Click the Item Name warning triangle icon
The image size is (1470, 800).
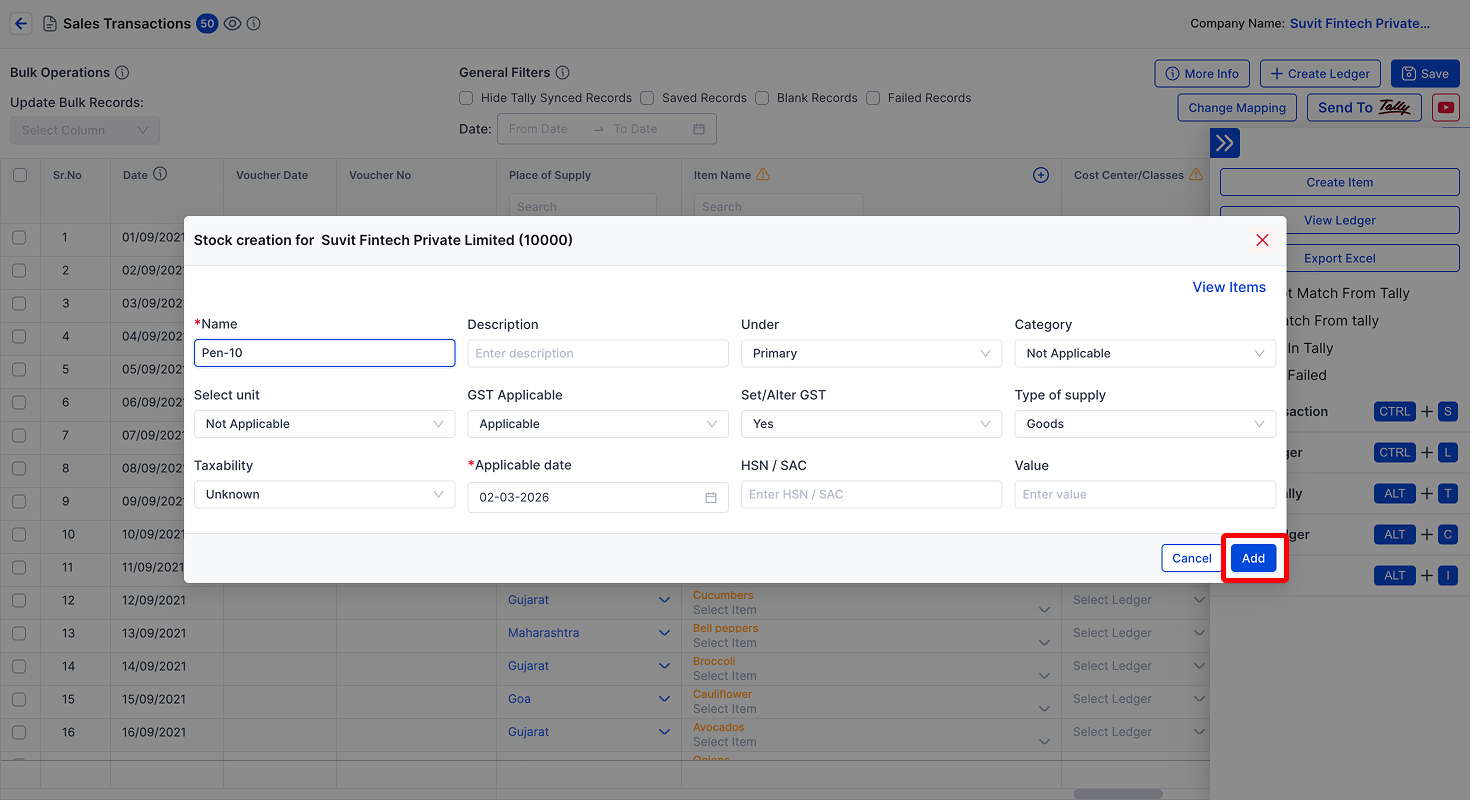click(763, 175)
